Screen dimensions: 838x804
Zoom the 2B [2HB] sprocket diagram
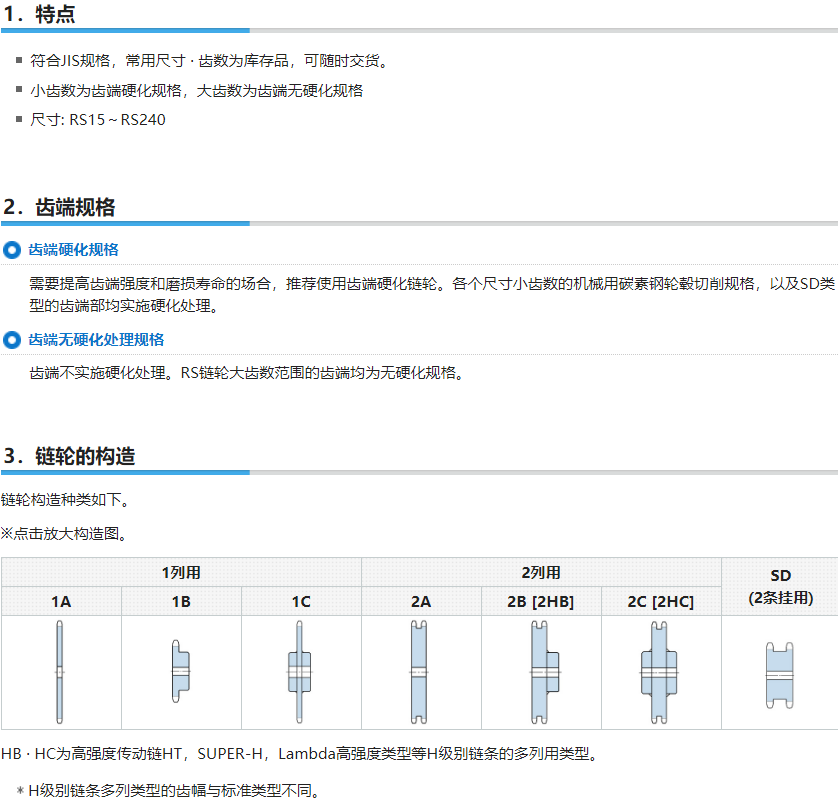540,672
